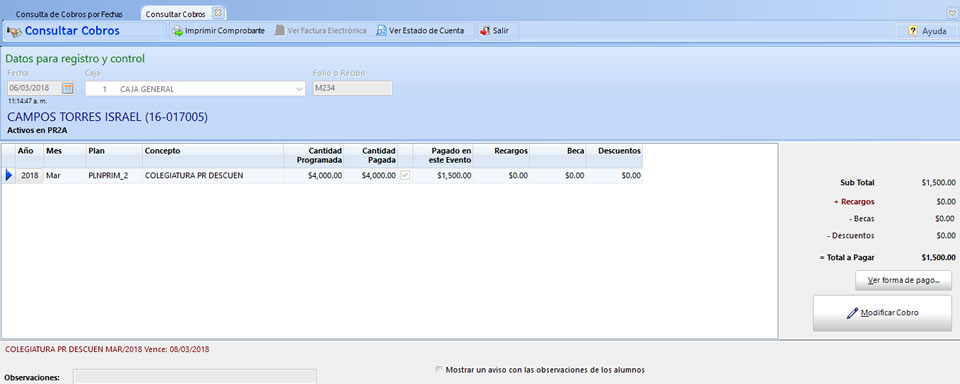The height and width of the screenshot is (384, 960).
Task: Click Ver forma de pago button
Action: 903,280
